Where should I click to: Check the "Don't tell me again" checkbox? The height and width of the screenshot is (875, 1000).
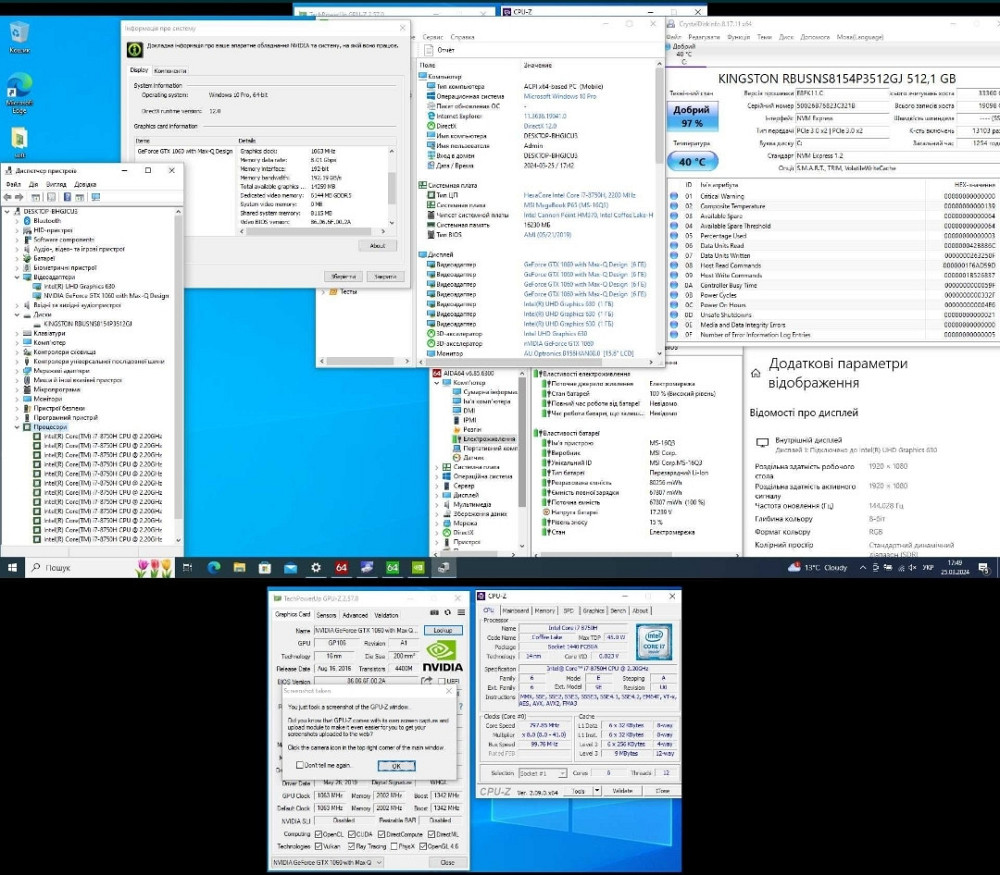300,765
